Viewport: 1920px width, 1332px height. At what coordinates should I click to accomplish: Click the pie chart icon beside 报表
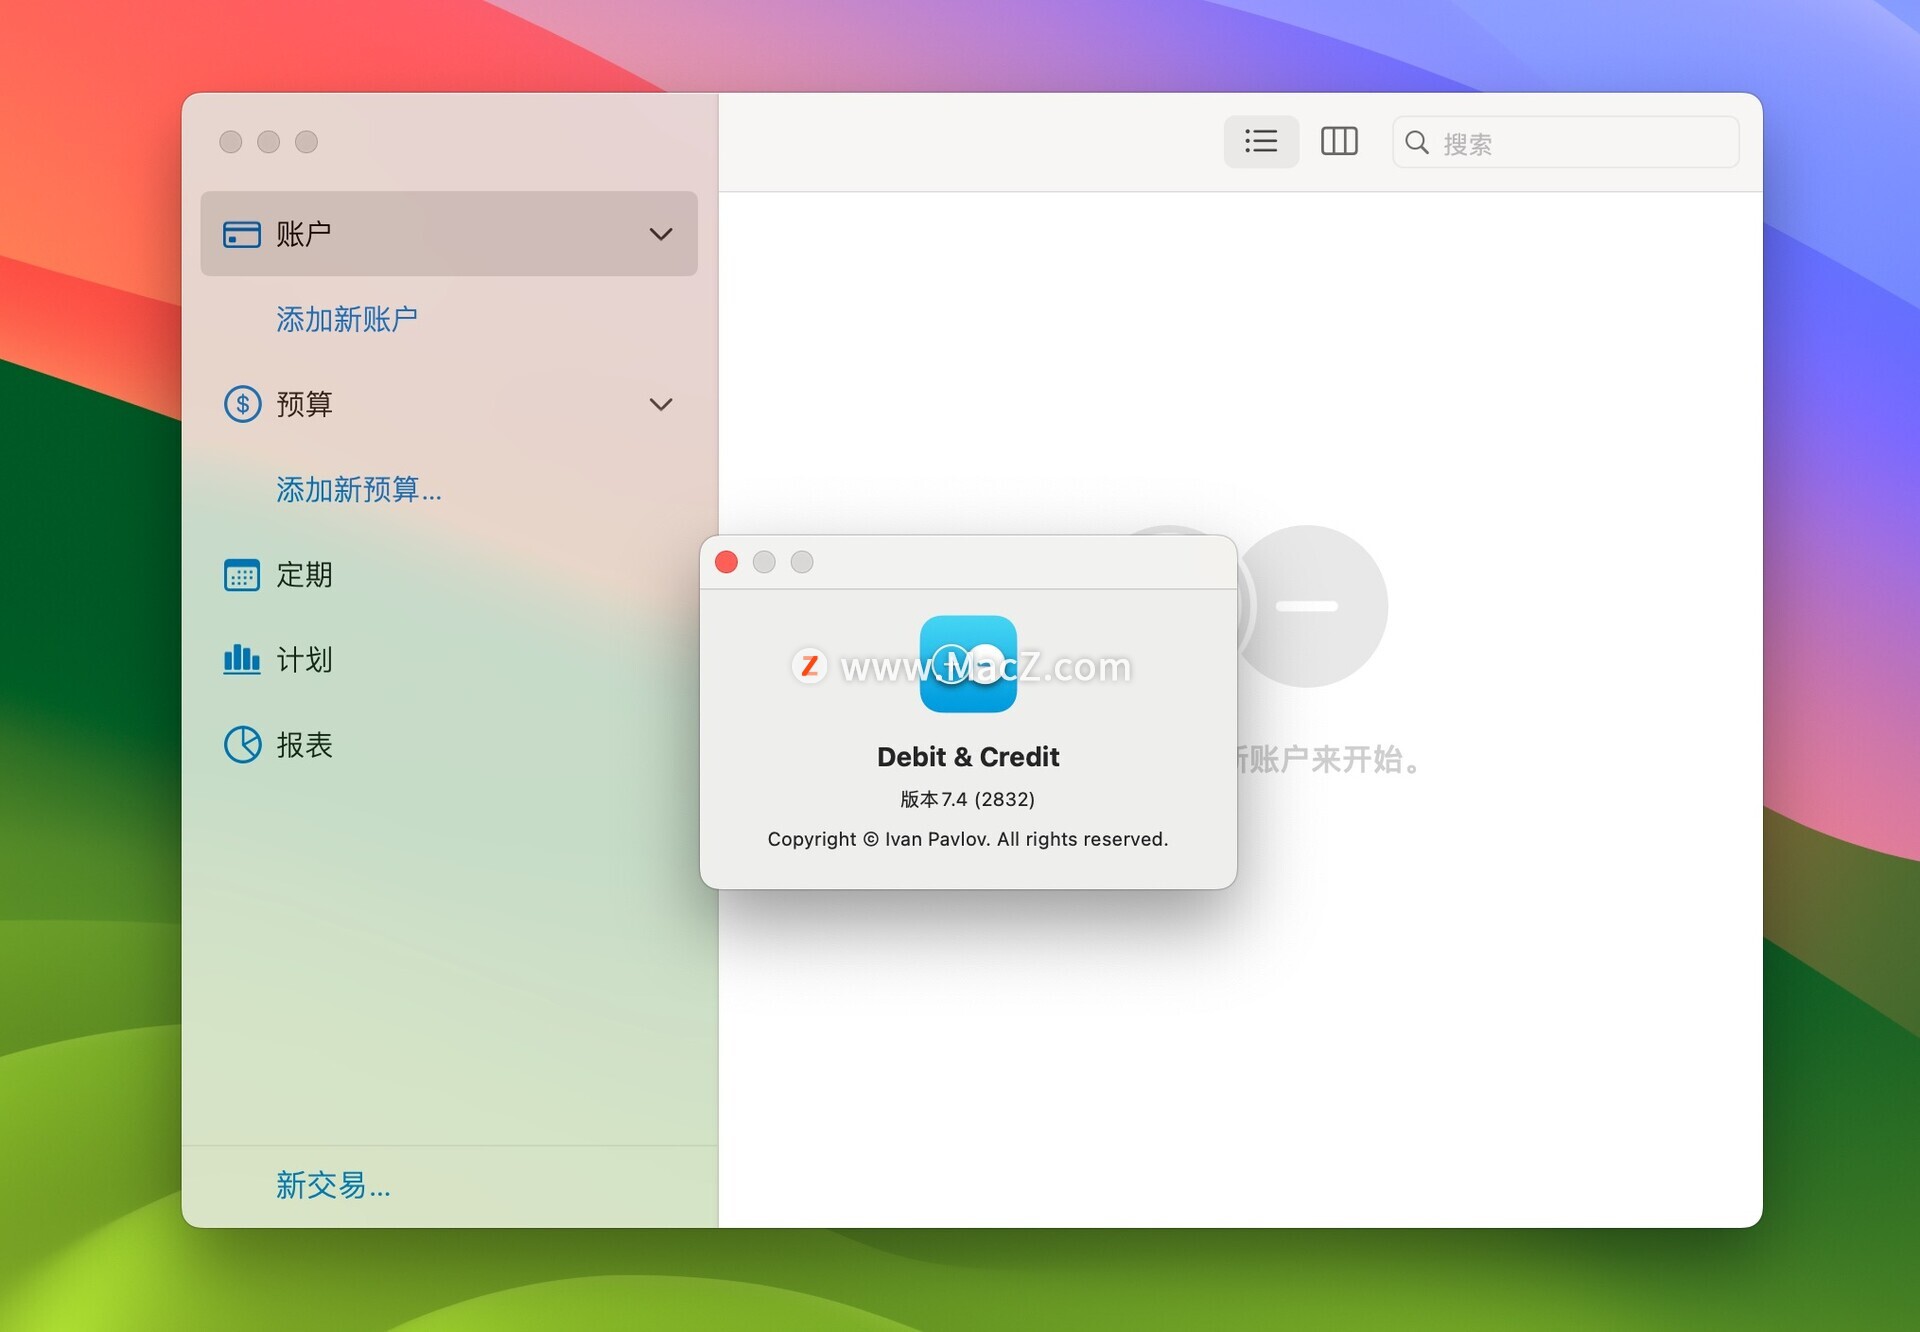click(242, 744)
